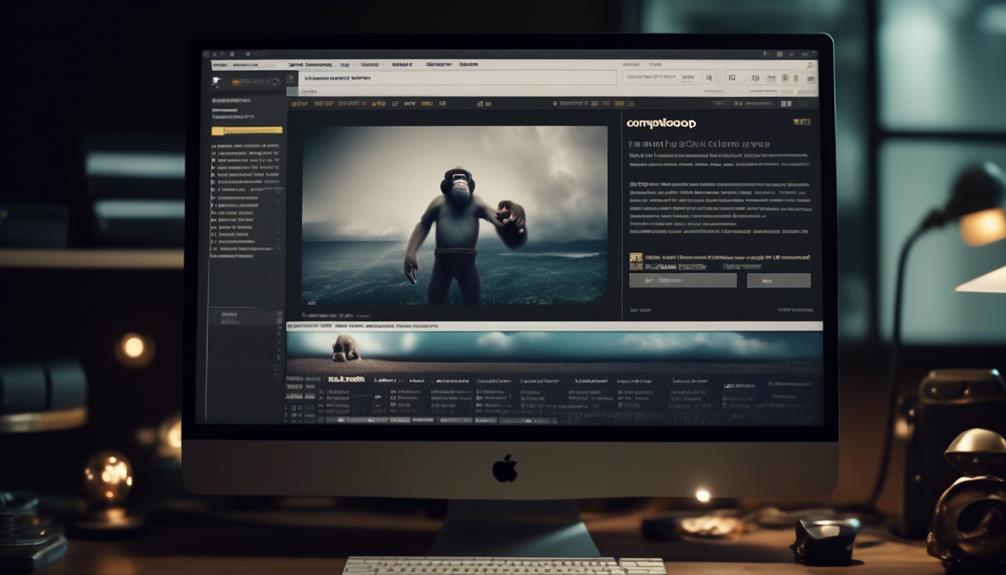Viewport: 1006px width, 575px height.
Task: Click the app logo icon at top-left
Action: [217, 81]
